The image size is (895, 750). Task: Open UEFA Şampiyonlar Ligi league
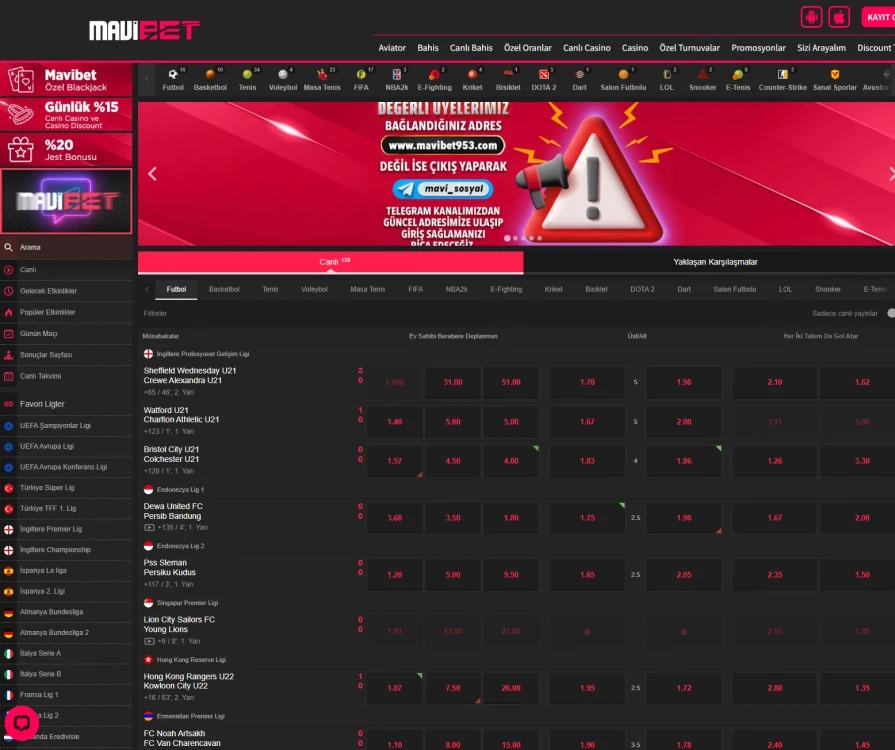(x=66, y=426)
